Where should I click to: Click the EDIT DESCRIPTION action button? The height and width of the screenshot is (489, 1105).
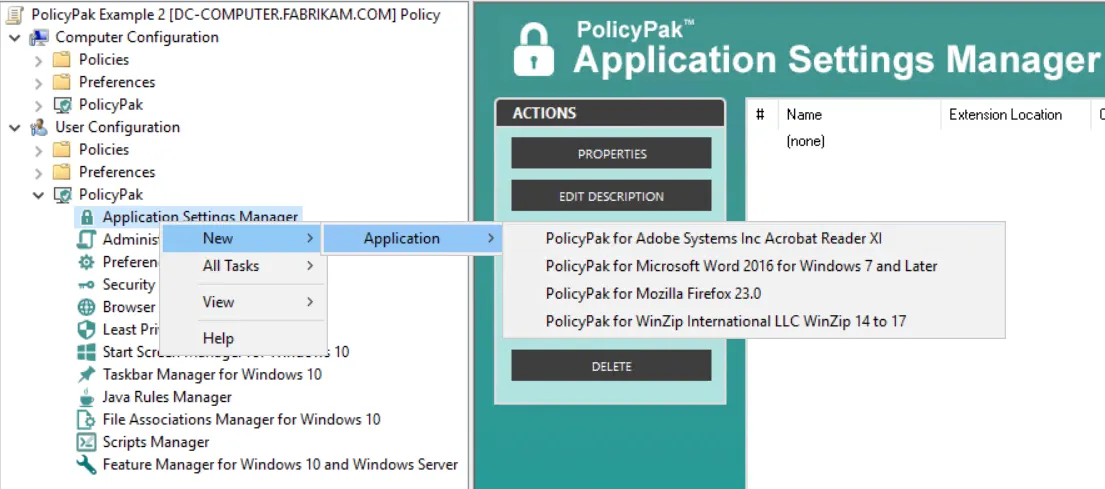tap(611, 196)
